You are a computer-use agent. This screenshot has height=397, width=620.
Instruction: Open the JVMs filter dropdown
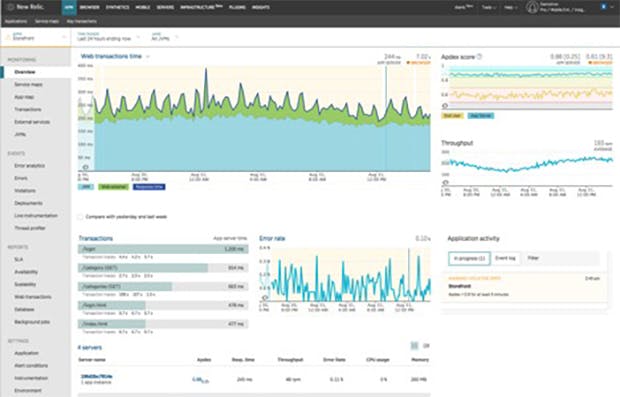point(165,37)
